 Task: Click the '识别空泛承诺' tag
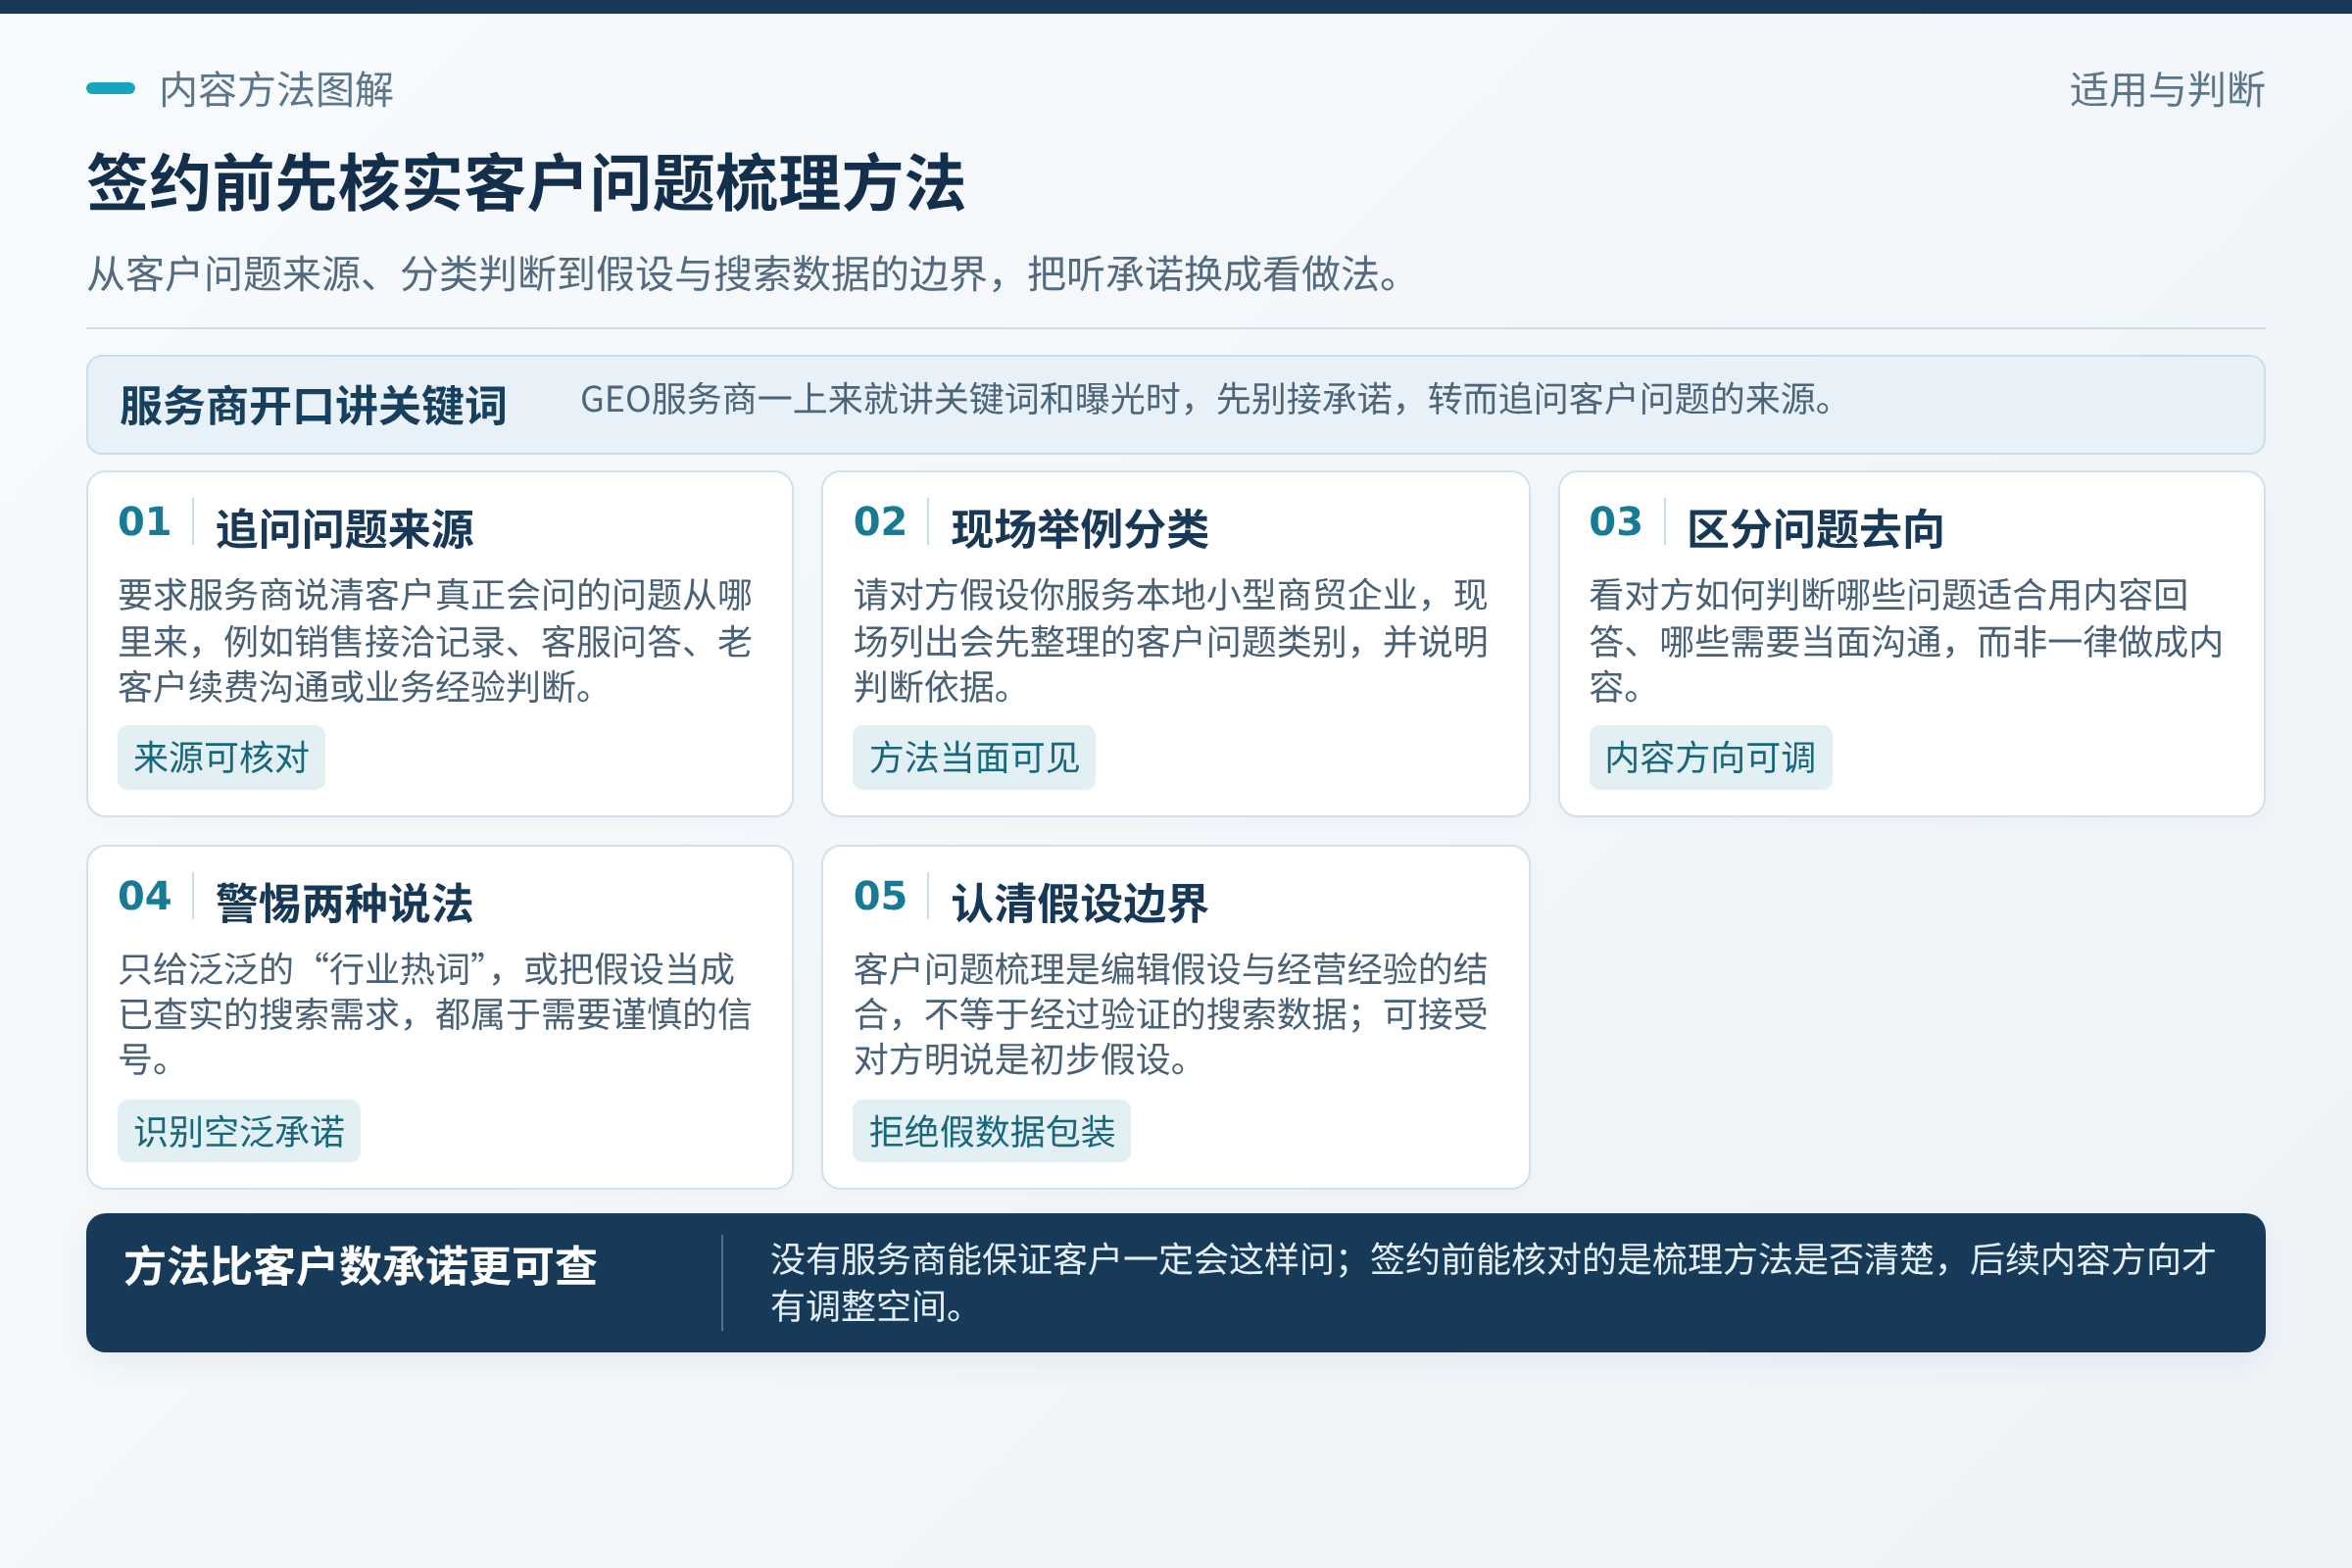tap(239, 1131)
